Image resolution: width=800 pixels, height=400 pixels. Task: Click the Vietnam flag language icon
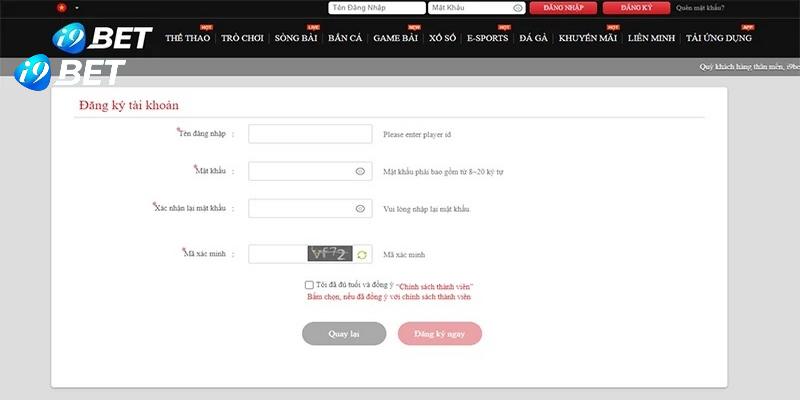tap(64, 7)
